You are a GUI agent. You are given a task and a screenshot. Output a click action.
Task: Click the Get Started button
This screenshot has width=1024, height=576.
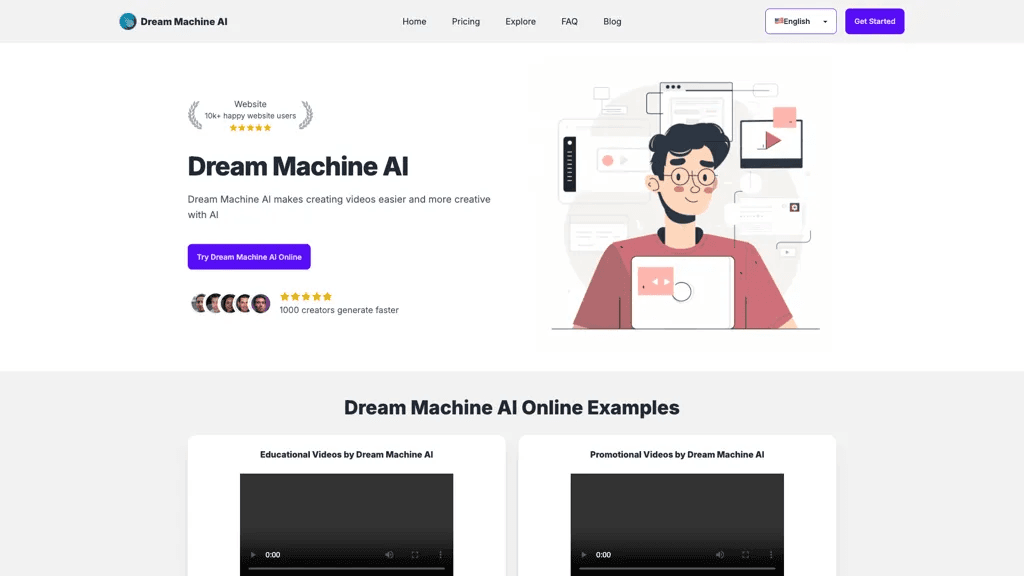[874, 22]
